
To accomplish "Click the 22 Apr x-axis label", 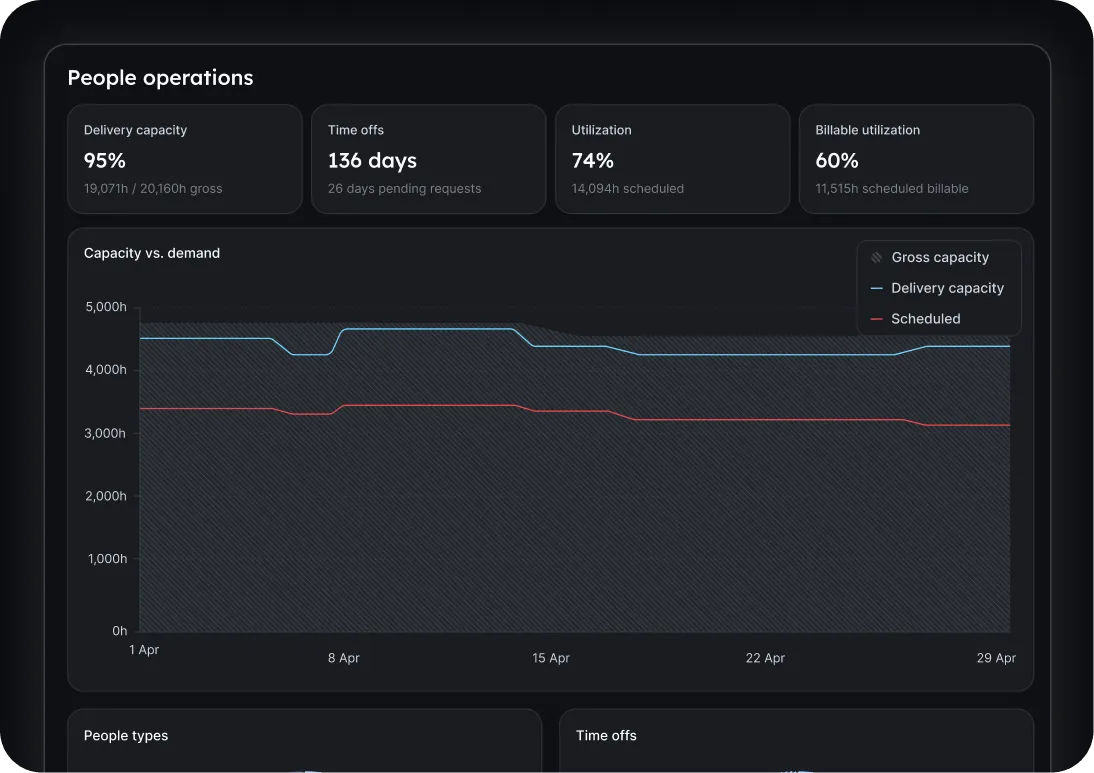I will [765, 658].
